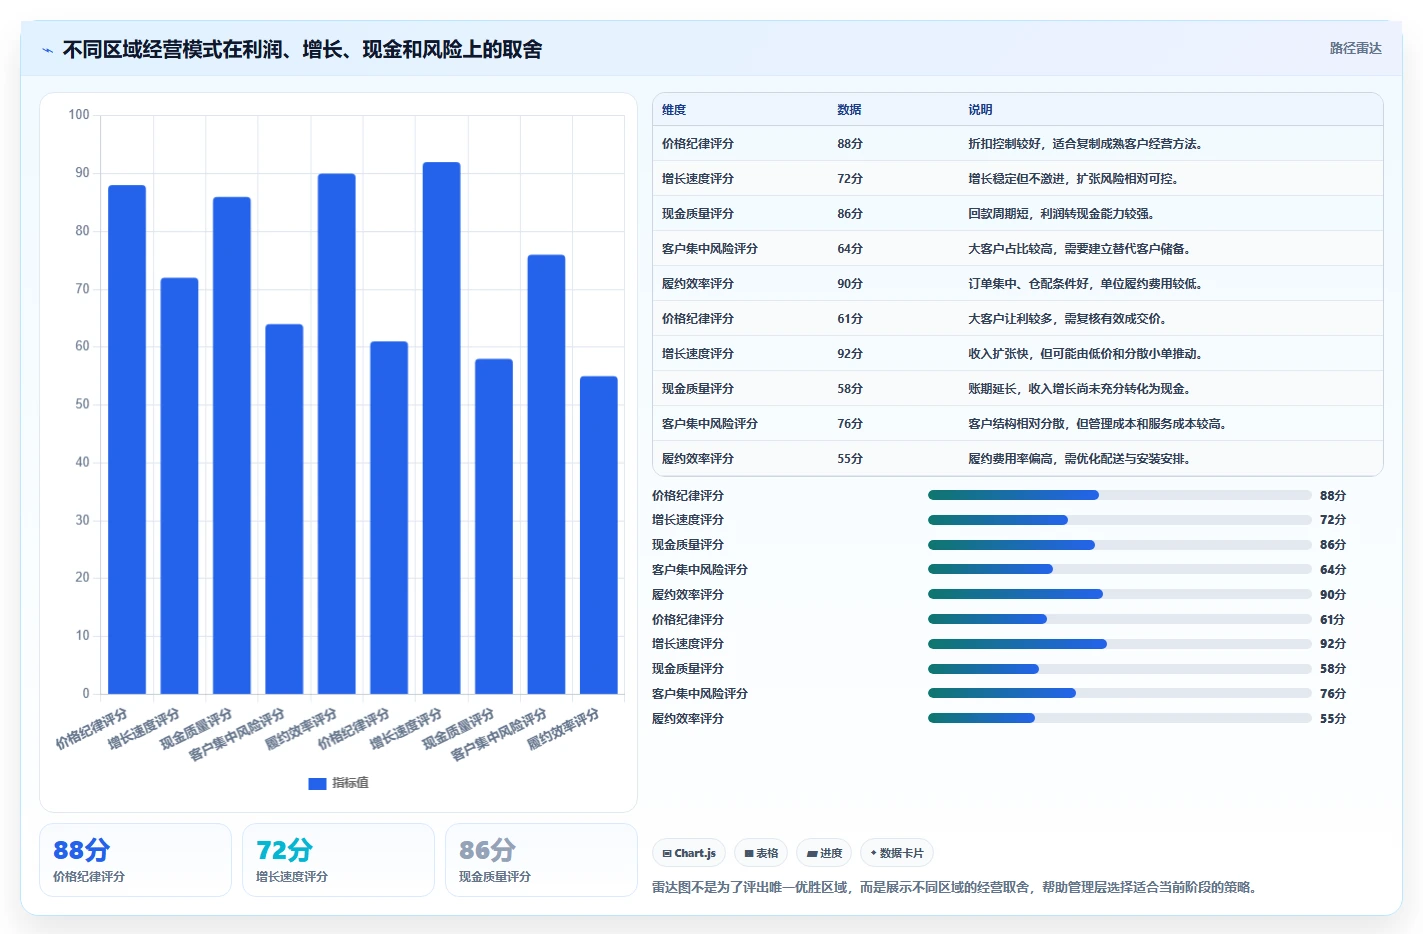Click the progress bar ending with 55分
The width and height of the screenshot is (1423, 934).
pyautogui.click(x=1119, y=718)
